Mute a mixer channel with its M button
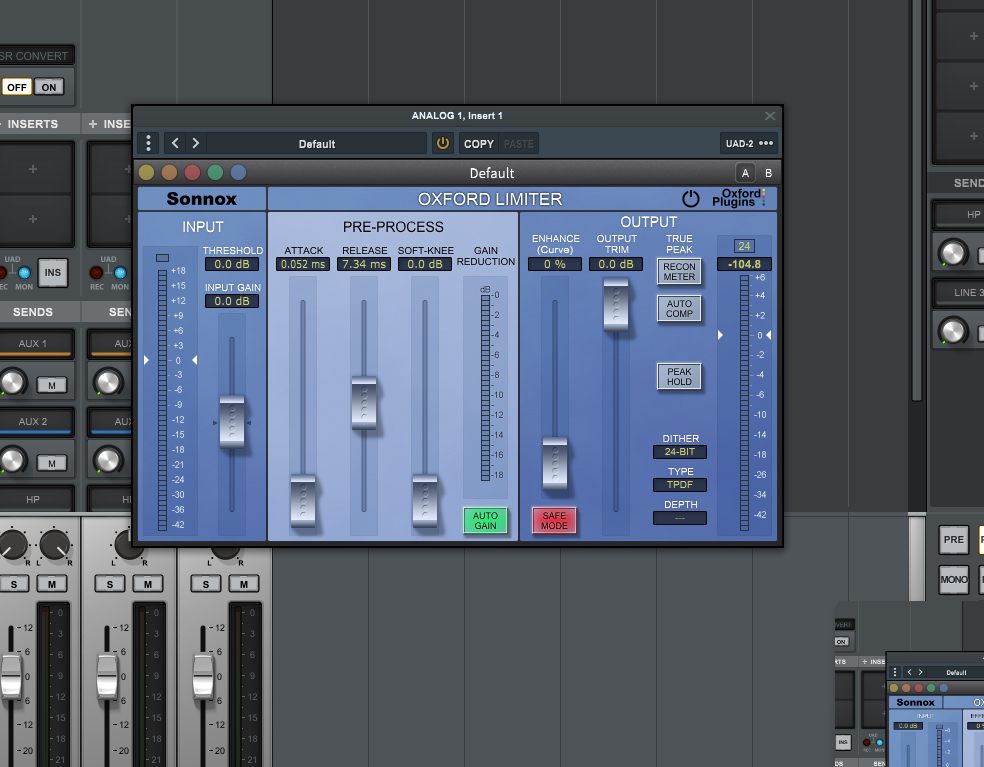Image resolution: width=984 pixels, height=767 pixels. tap(52, 584)
